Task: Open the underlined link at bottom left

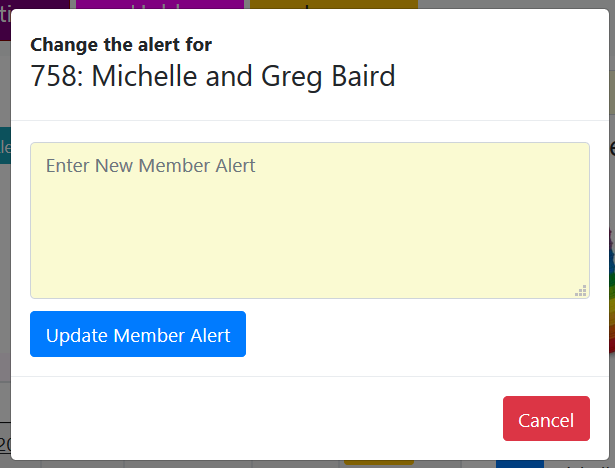Action: click(4, 444)
